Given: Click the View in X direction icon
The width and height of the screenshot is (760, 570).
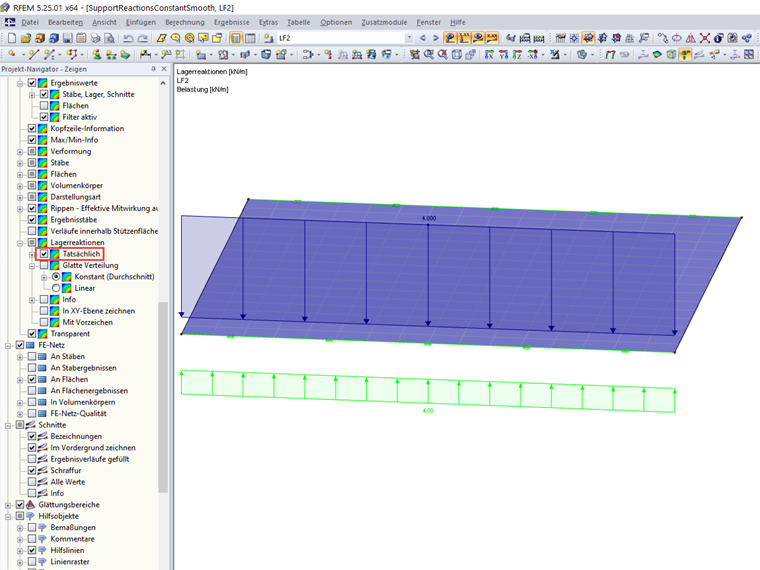Looking at the screenshot, I should point(490,54).
